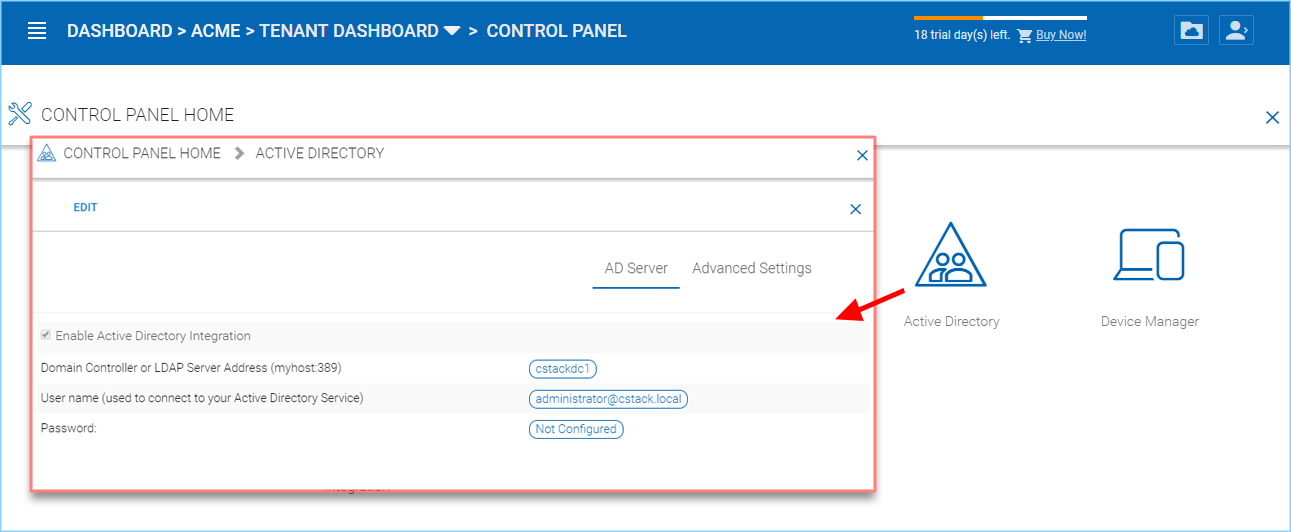Click the Active Directory breadcrumb logo icon
Image resolution: width=1291 pixels, height=532 pixels.
click(x=46, y=154)
